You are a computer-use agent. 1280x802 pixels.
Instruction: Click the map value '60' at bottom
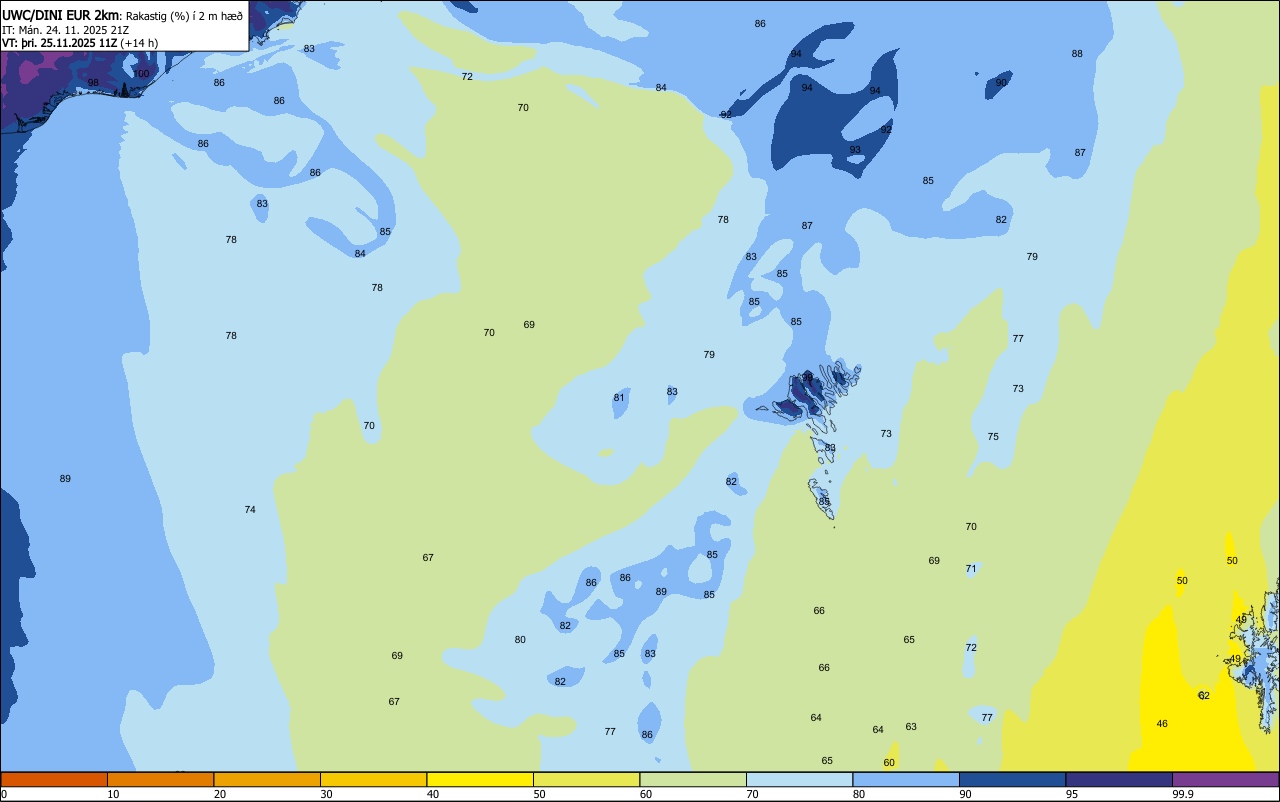[889, 763]
